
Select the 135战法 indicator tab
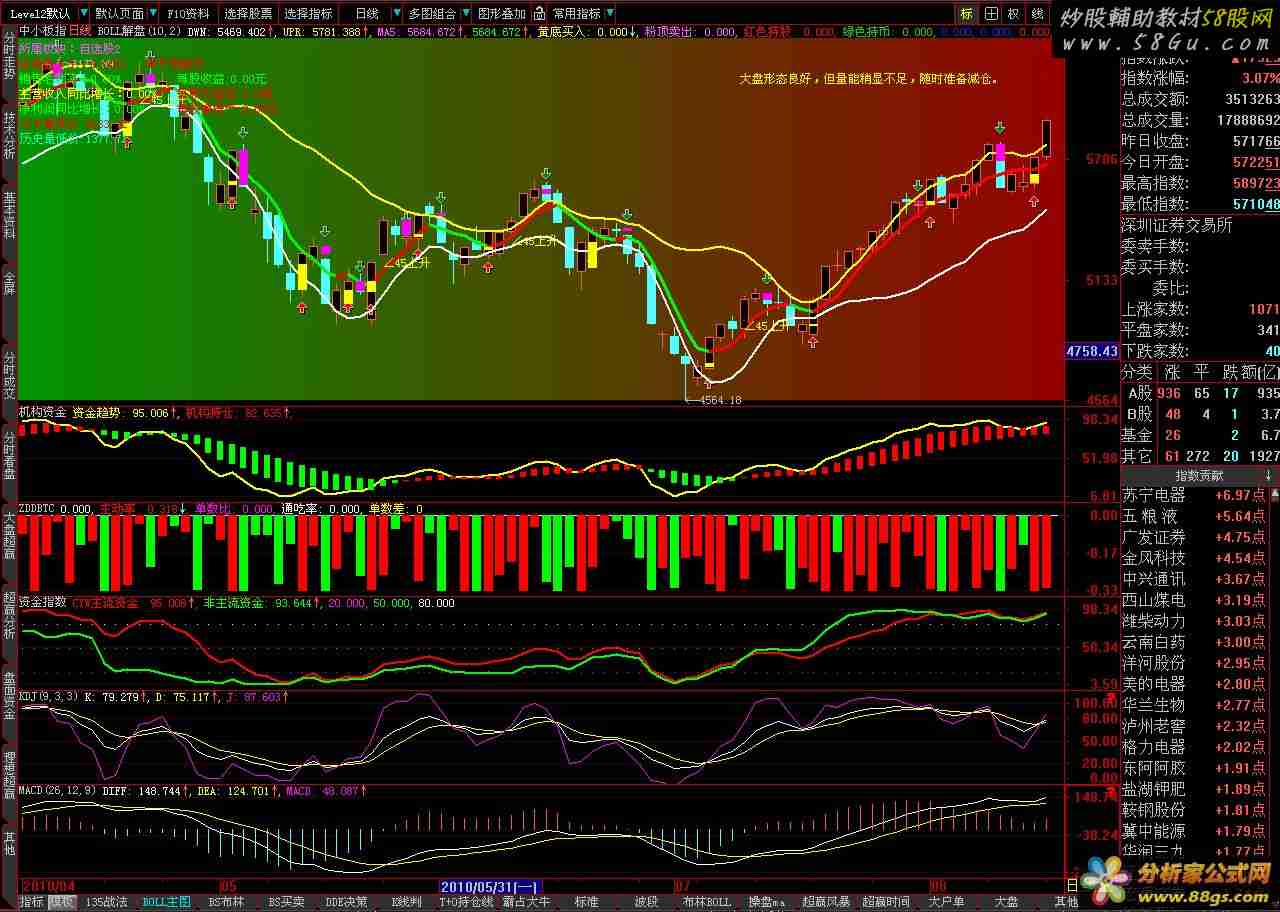point(107,902)
